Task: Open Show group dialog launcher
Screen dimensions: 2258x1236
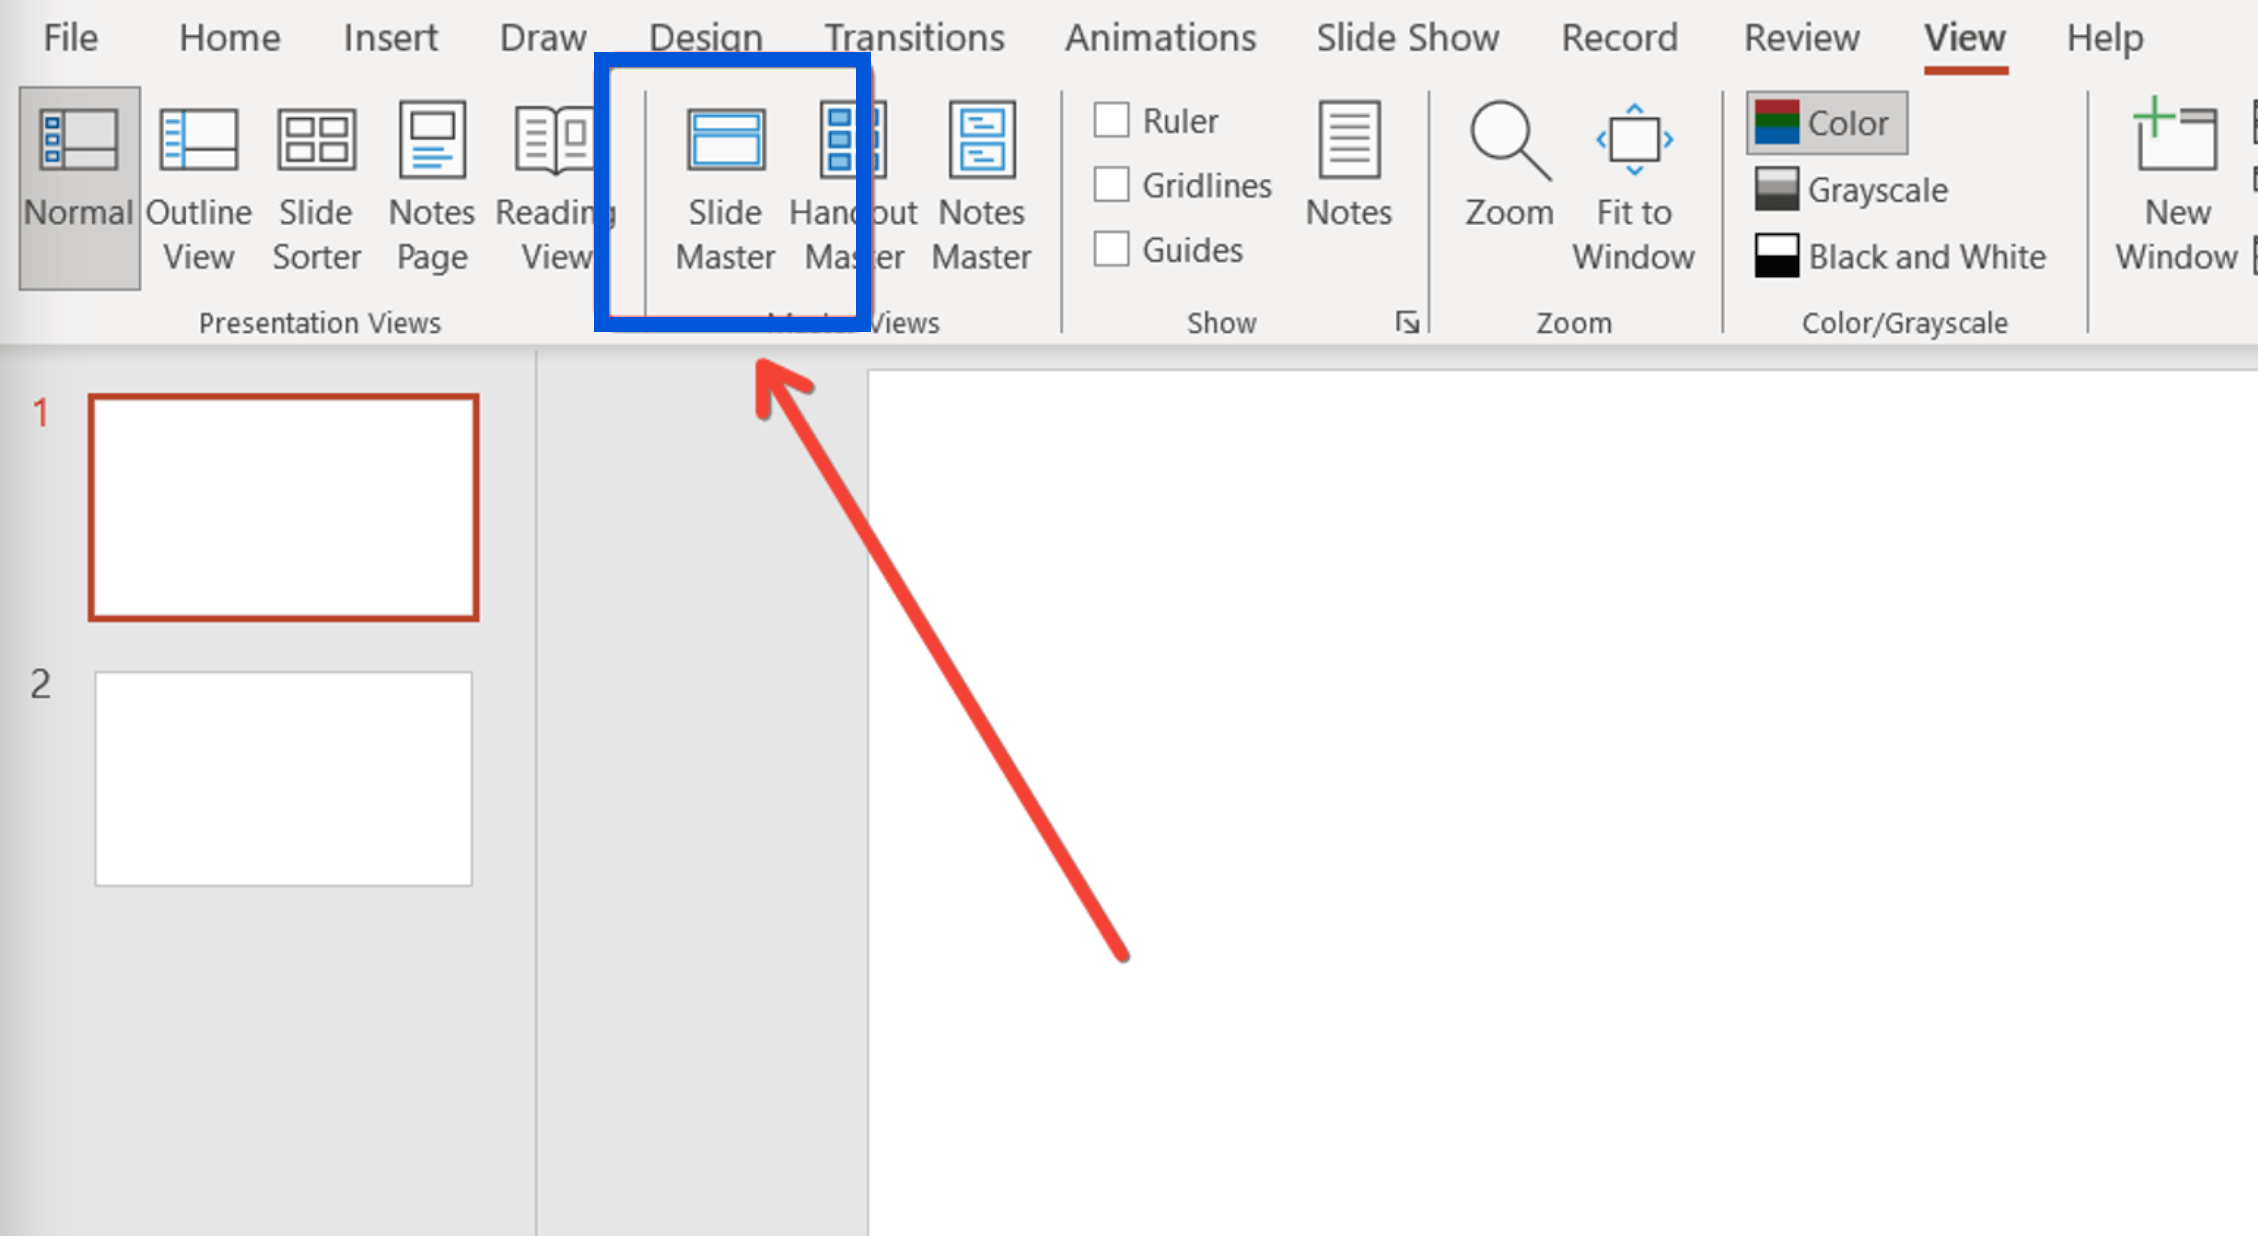Action: point(1408,322)
